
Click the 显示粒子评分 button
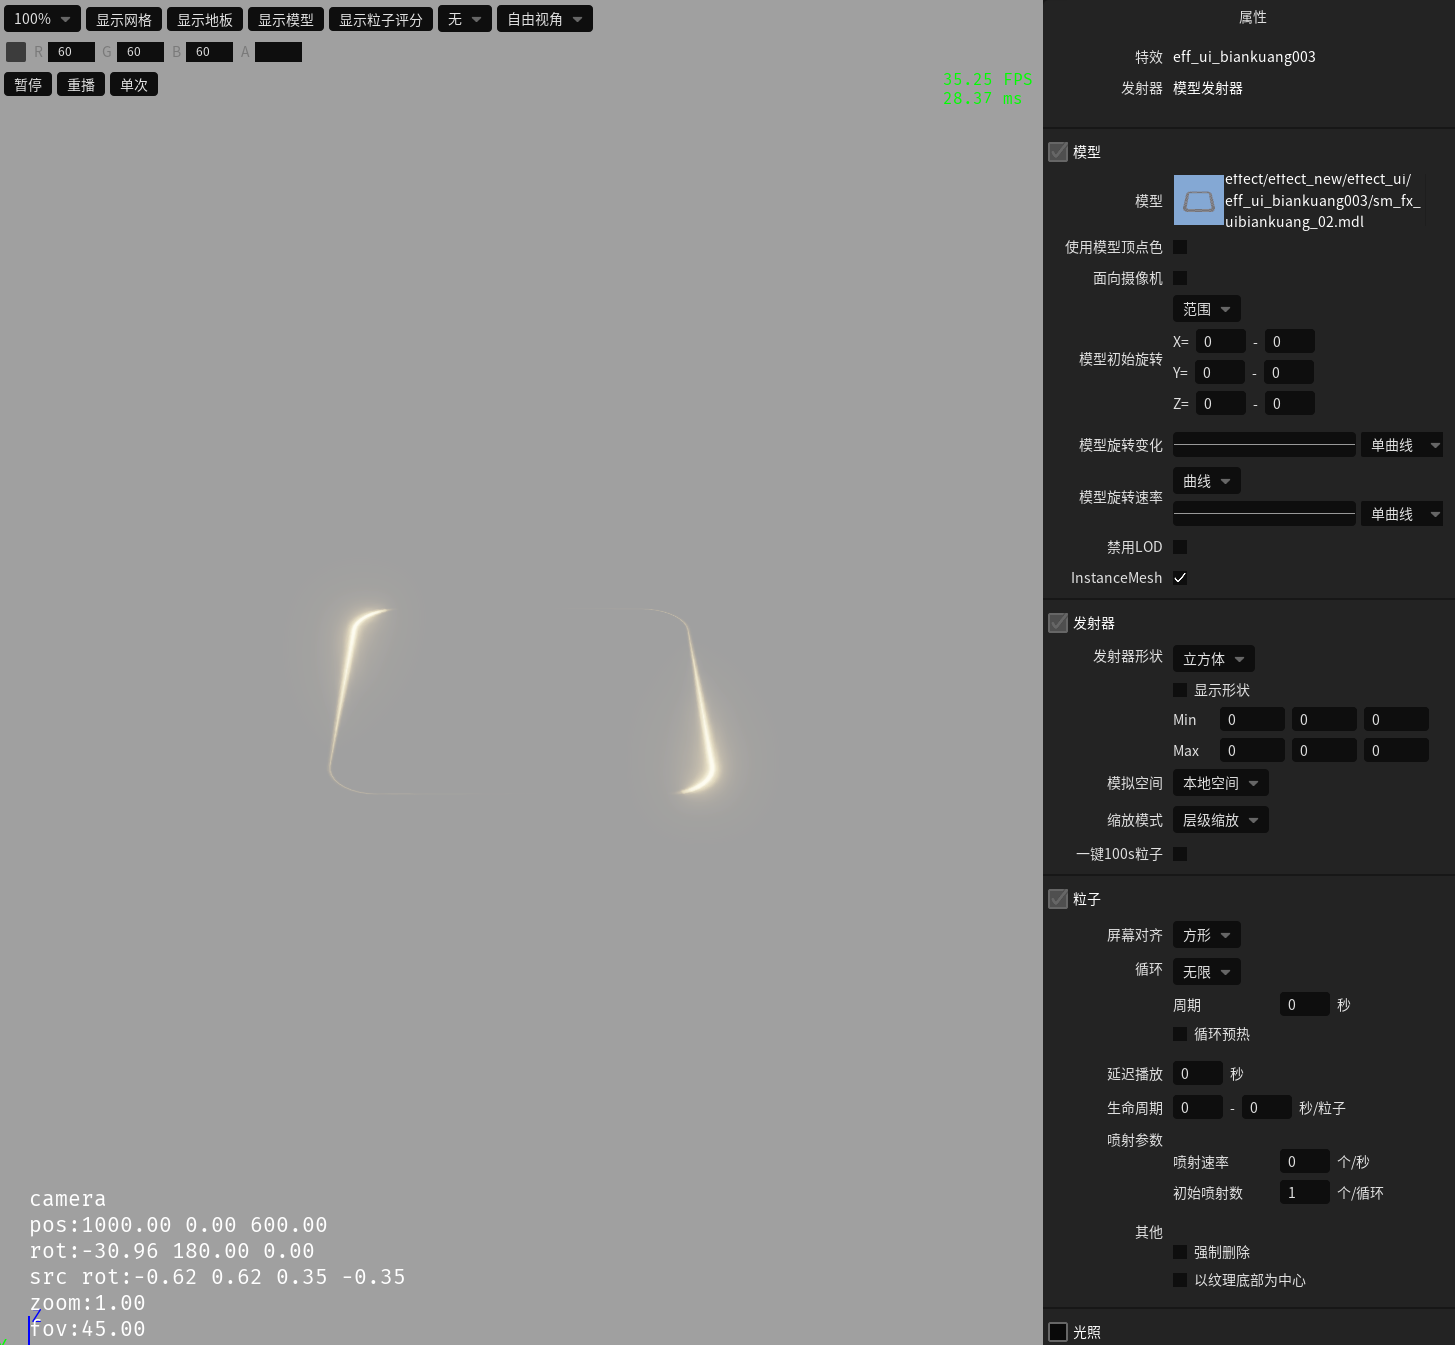click(x=381, y=19)
